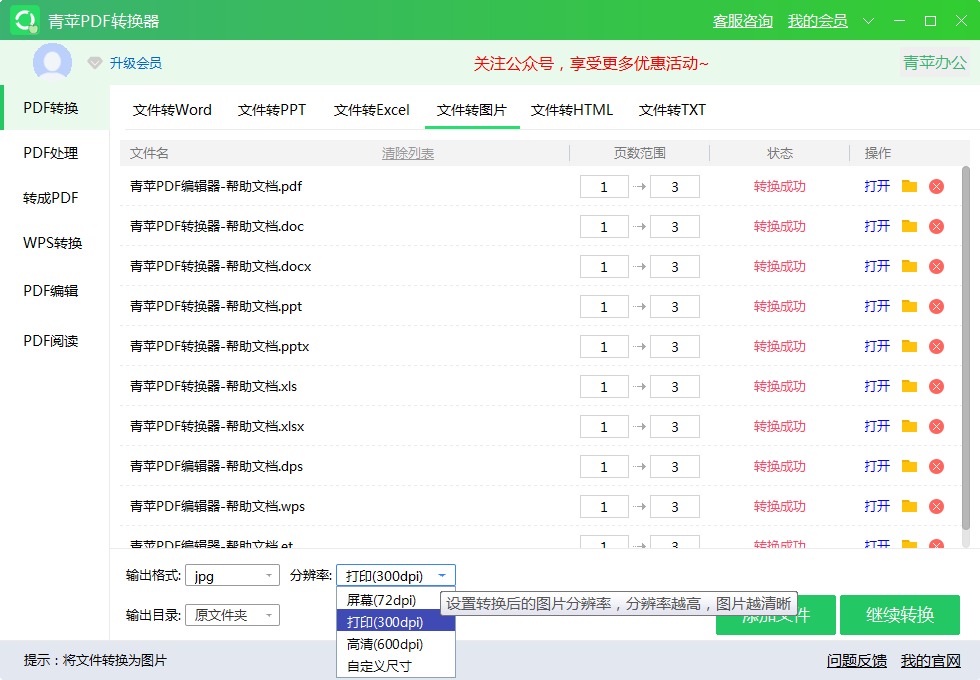Remove 帮助文档.docx with its red delete icon

pyautogui.click(x=936, y=266)
